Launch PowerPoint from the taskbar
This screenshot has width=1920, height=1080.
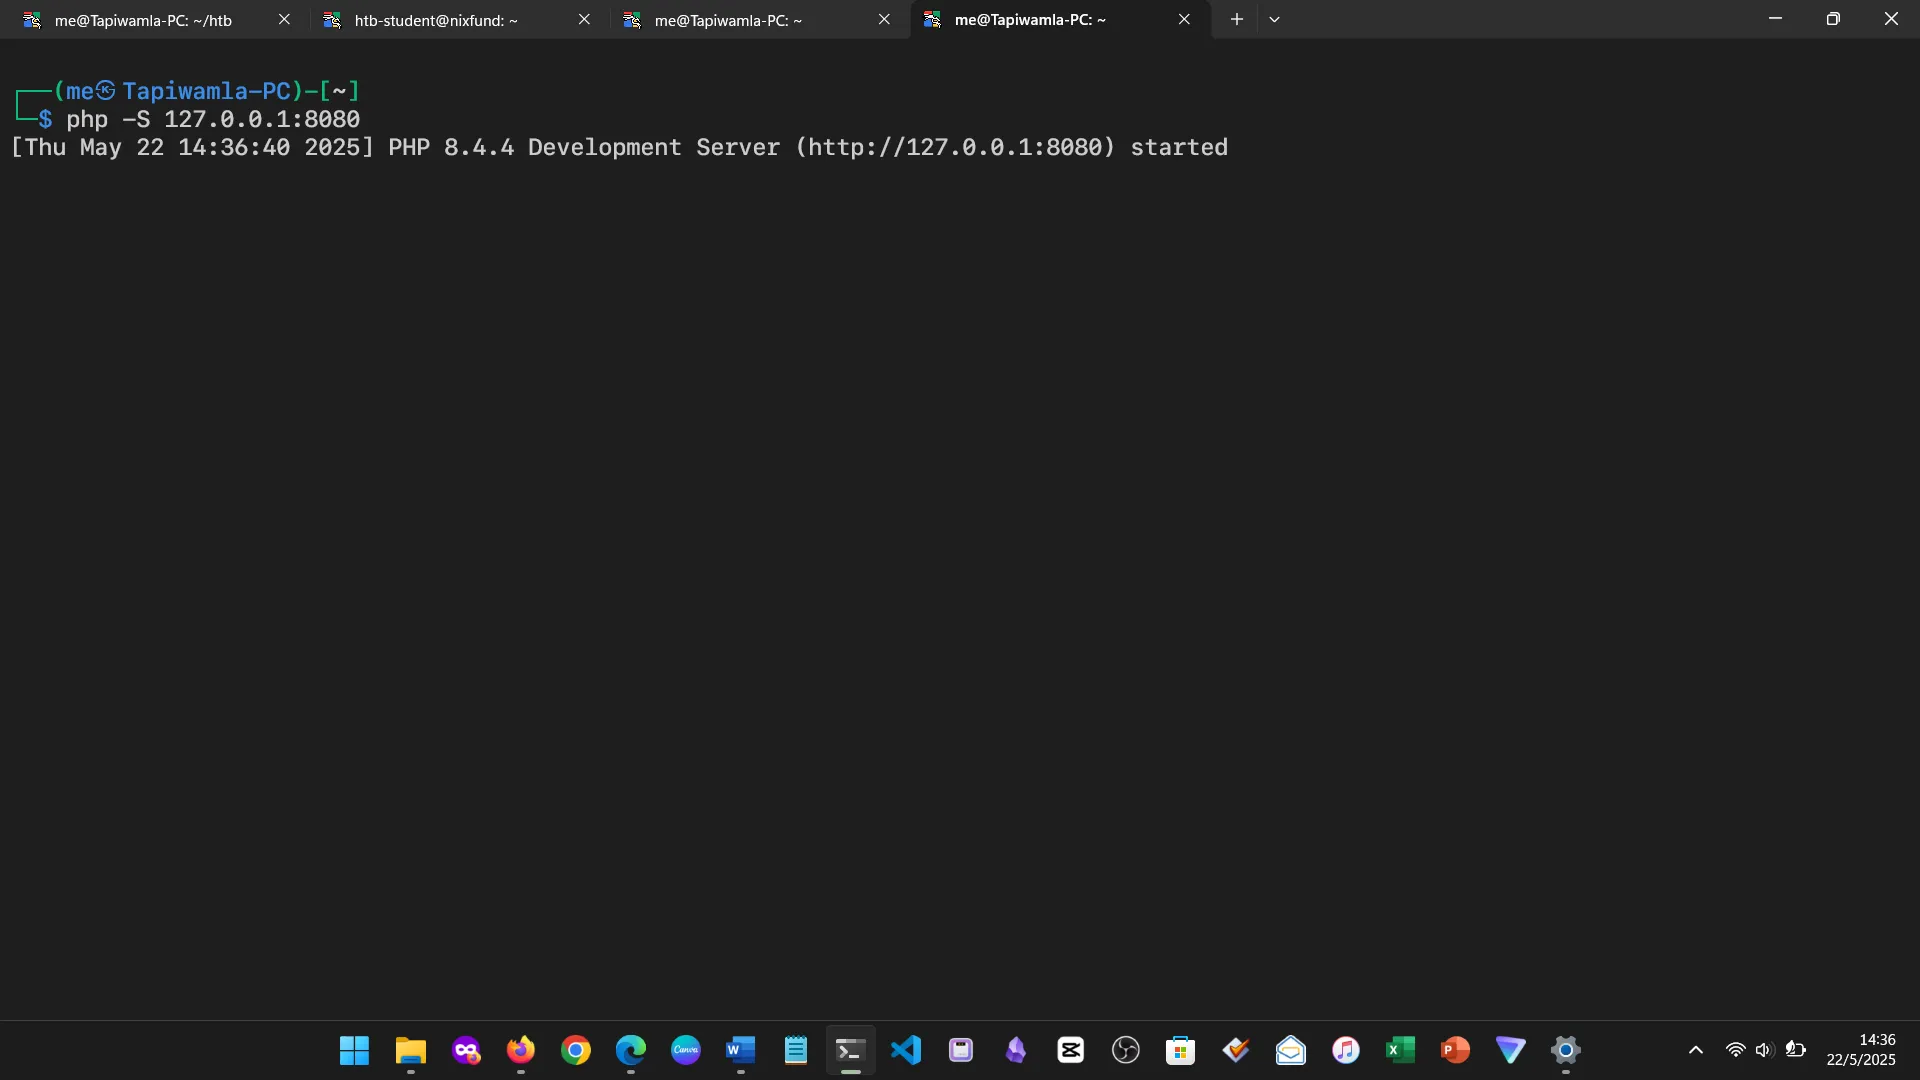(1456, 1051)
